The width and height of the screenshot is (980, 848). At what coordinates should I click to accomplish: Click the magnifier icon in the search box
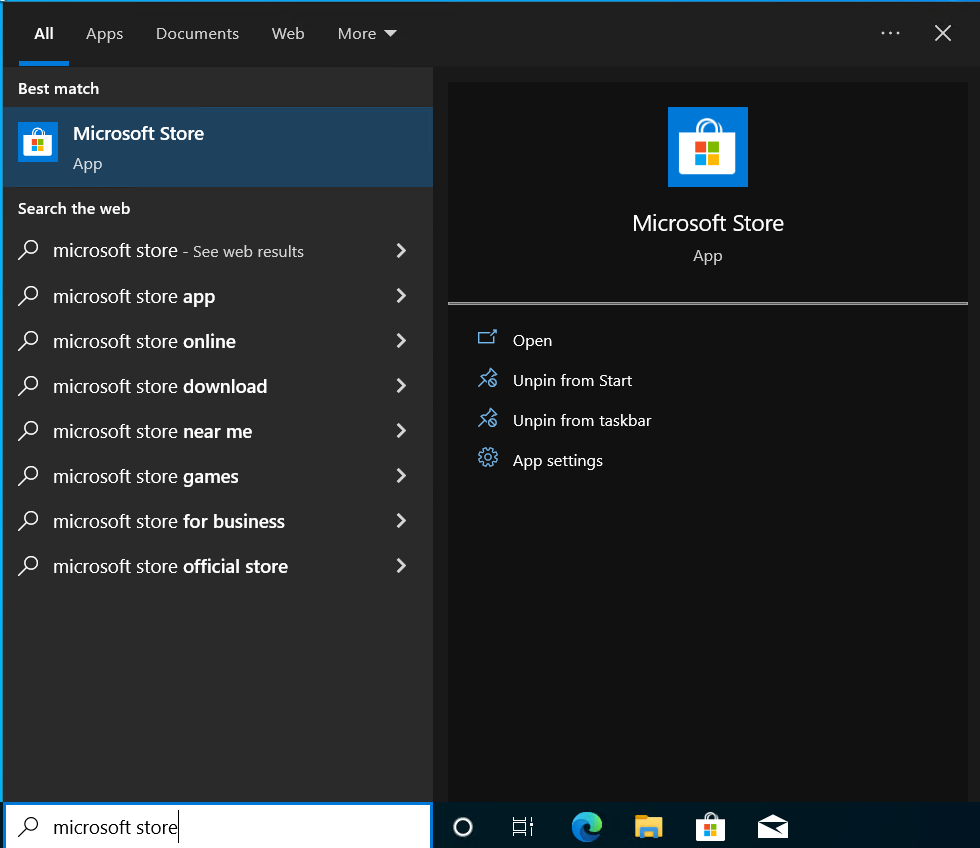pos(29,827)
